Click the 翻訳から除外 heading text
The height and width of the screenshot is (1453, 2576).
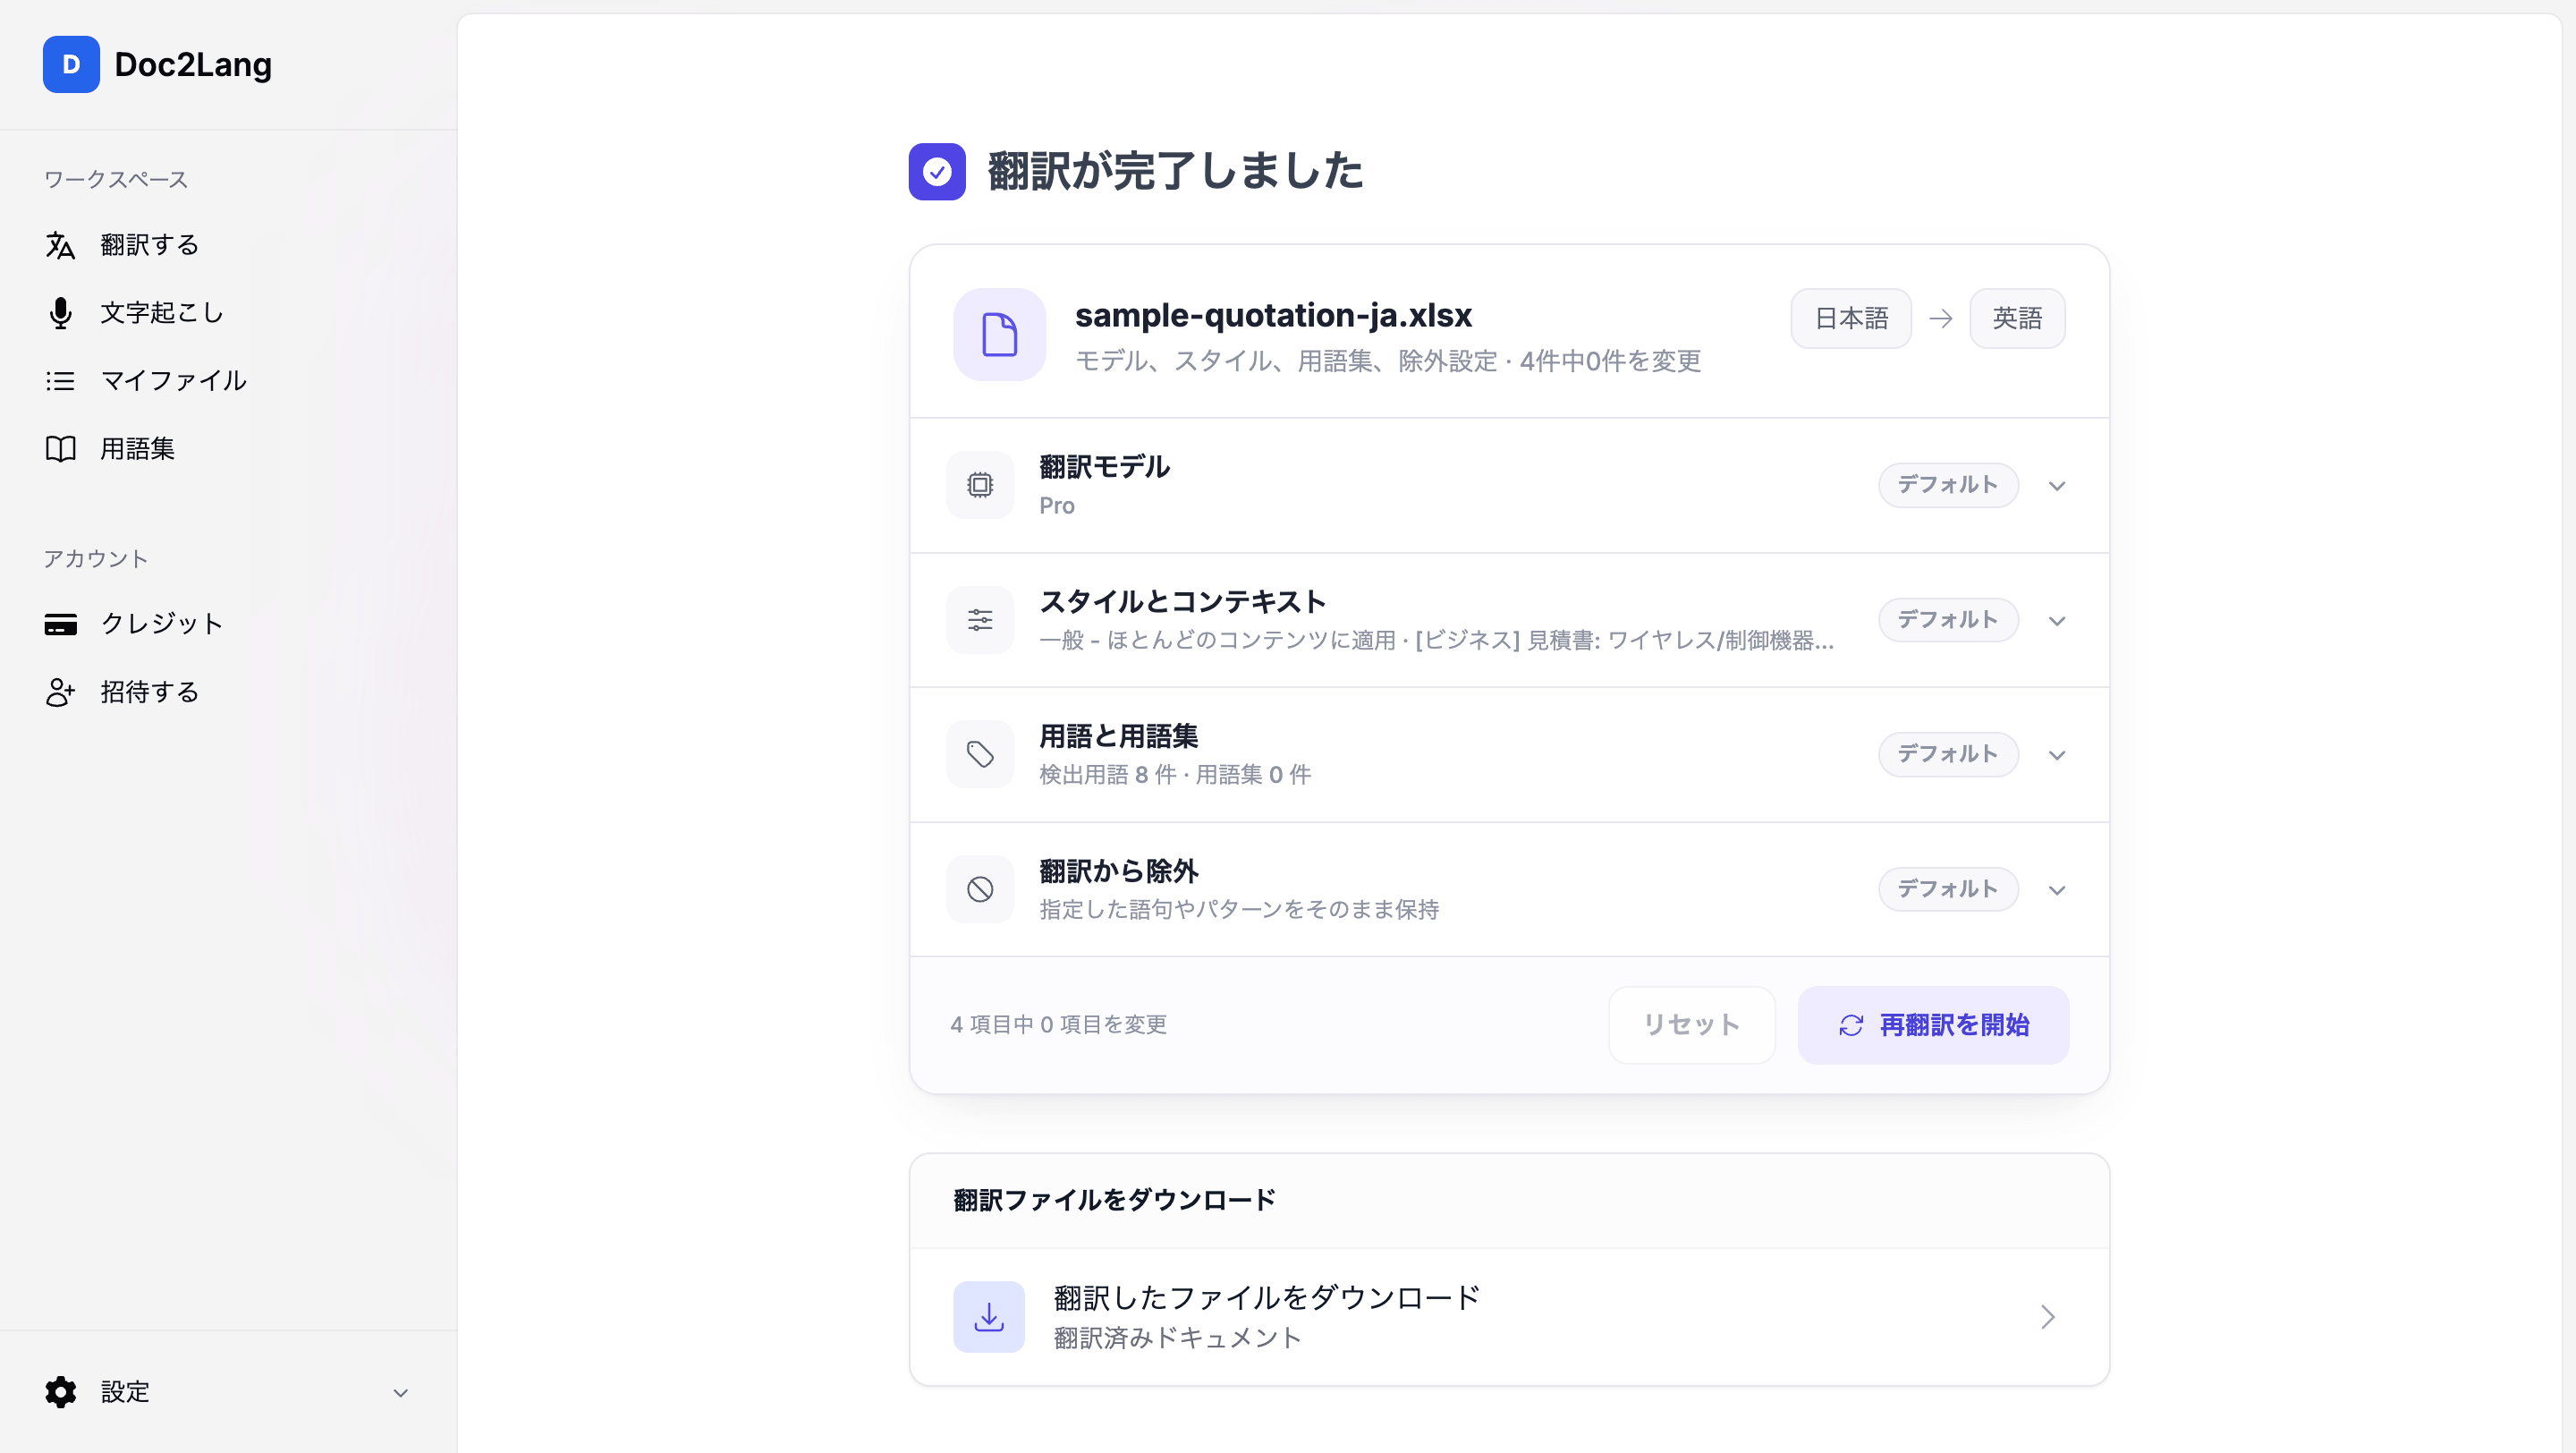pos(1118,872)
